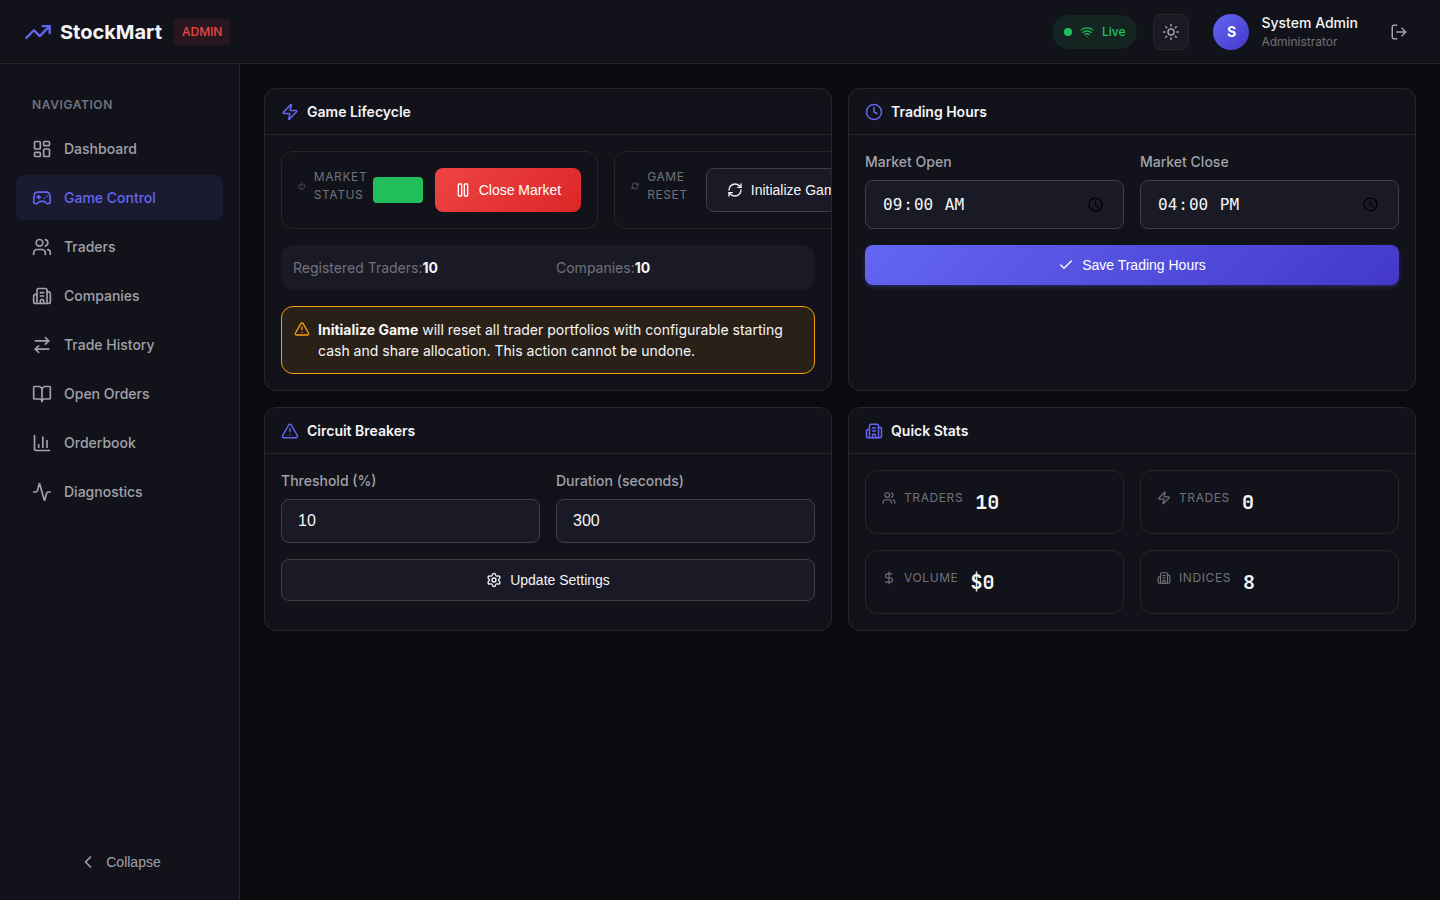This screenshot has height=900, width=1440.
Task: Save the trading hours
Action: click(x=1131, y=265)
